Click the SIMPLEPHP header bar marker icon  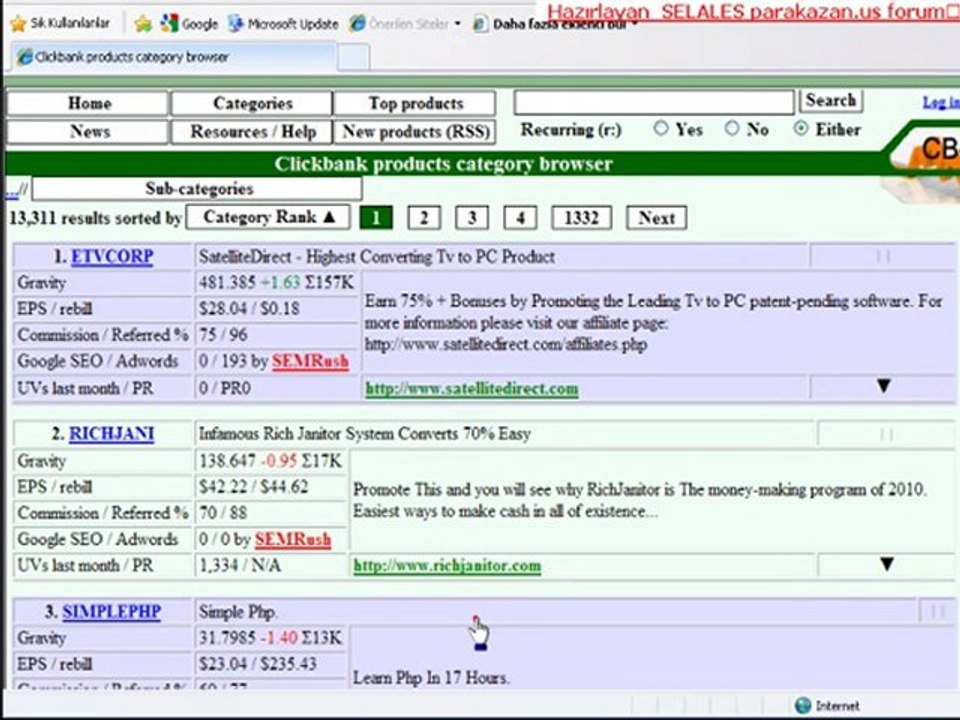pos(937,612)
